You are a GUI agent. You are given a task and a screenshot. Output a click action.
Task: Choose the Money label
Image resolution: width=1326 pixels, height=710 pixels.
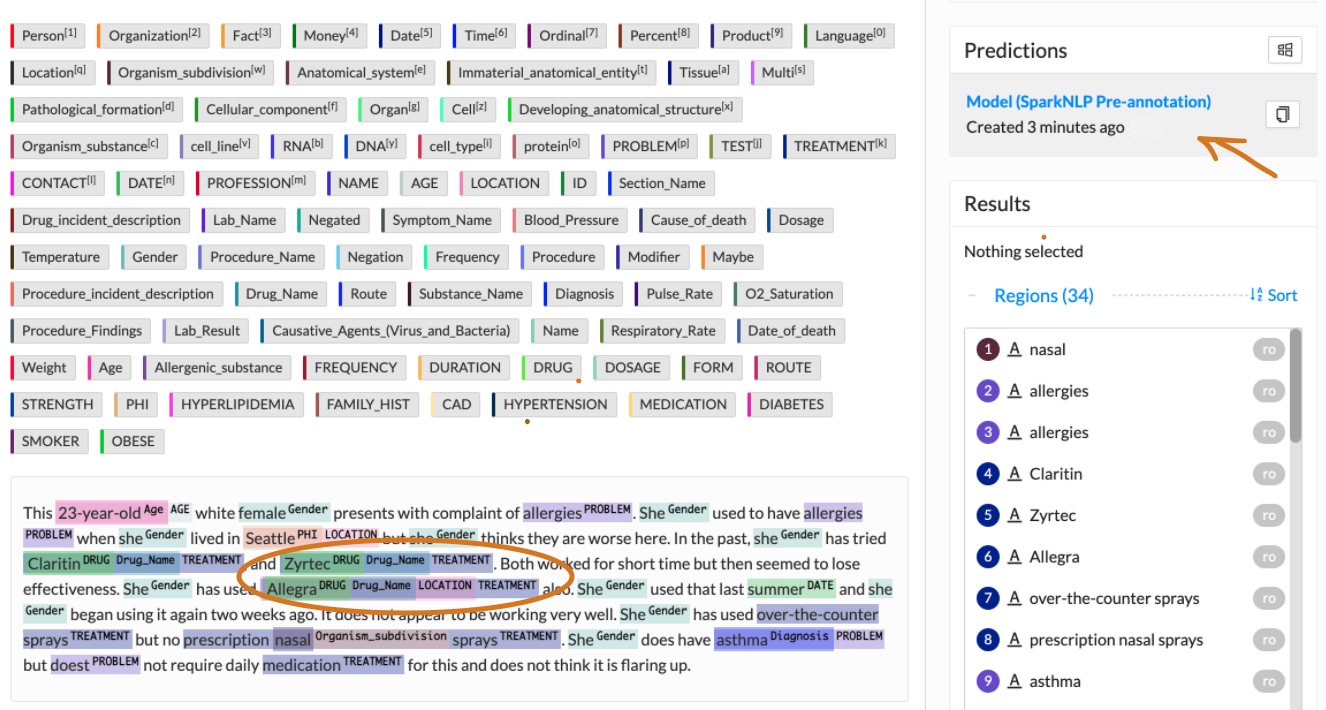click(x=330, y=35)
